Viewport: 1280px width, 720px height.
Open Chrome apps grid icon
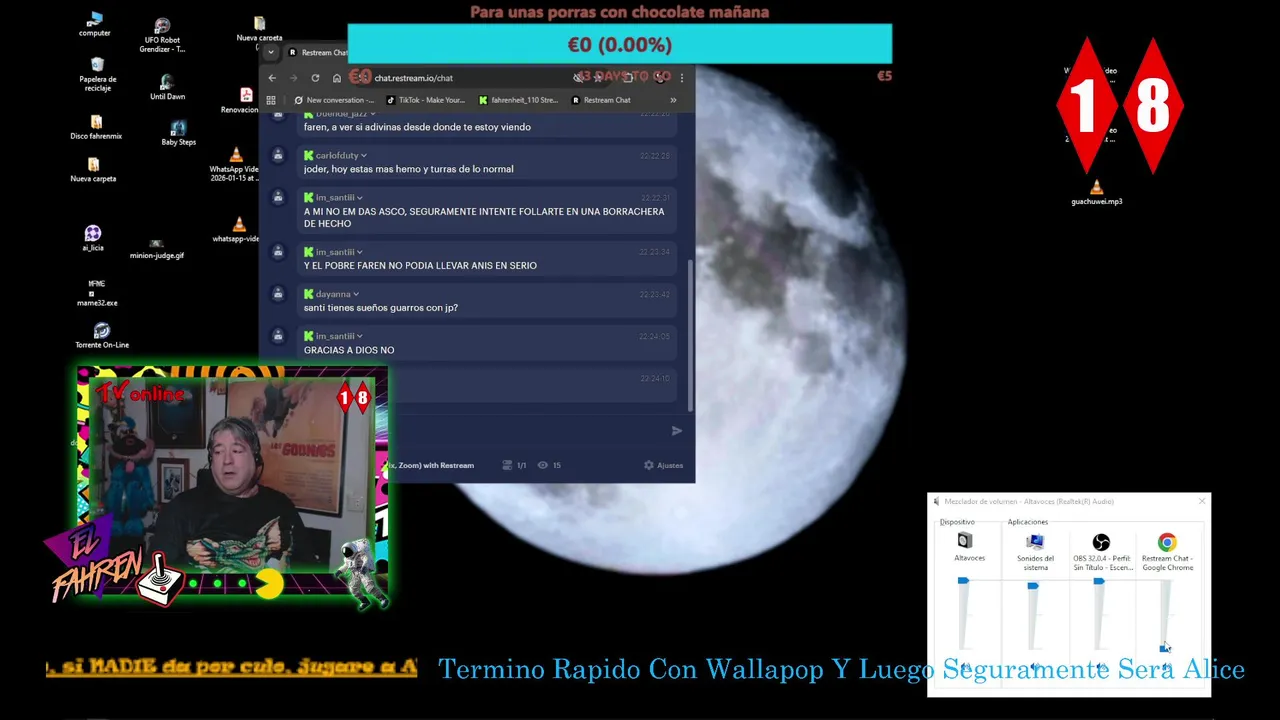point(271,100)
